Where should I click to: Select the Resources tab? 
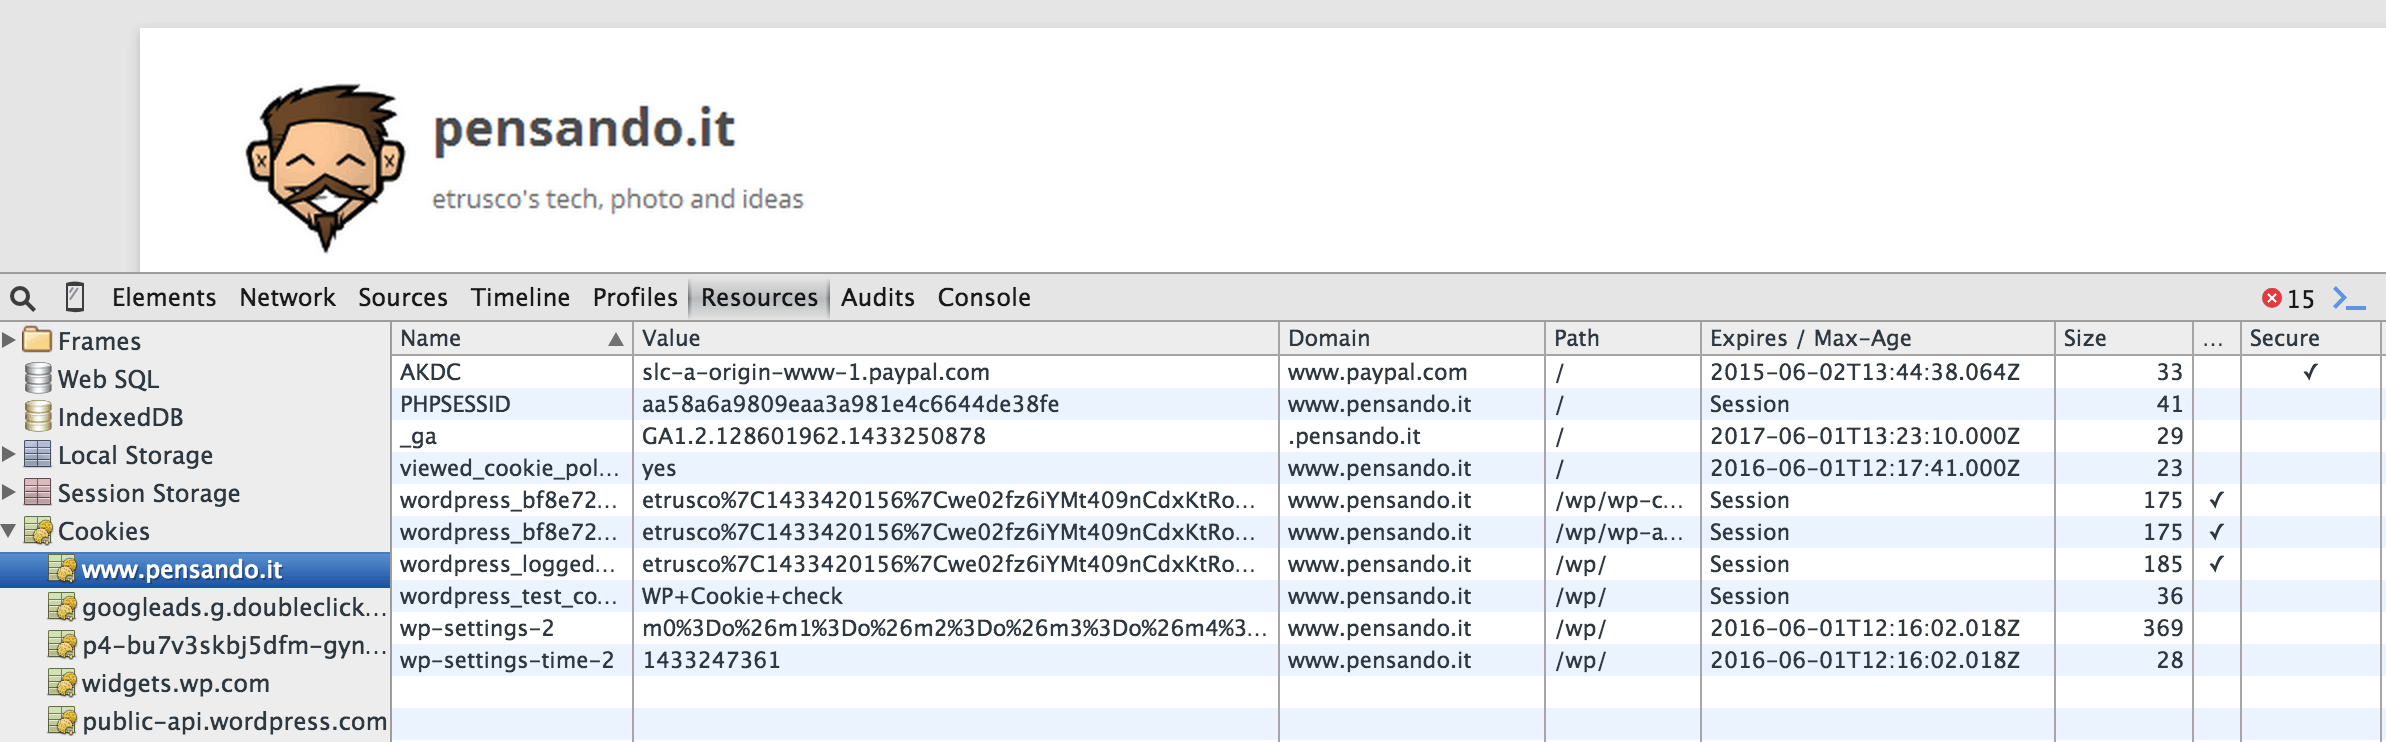coord(759,297)
